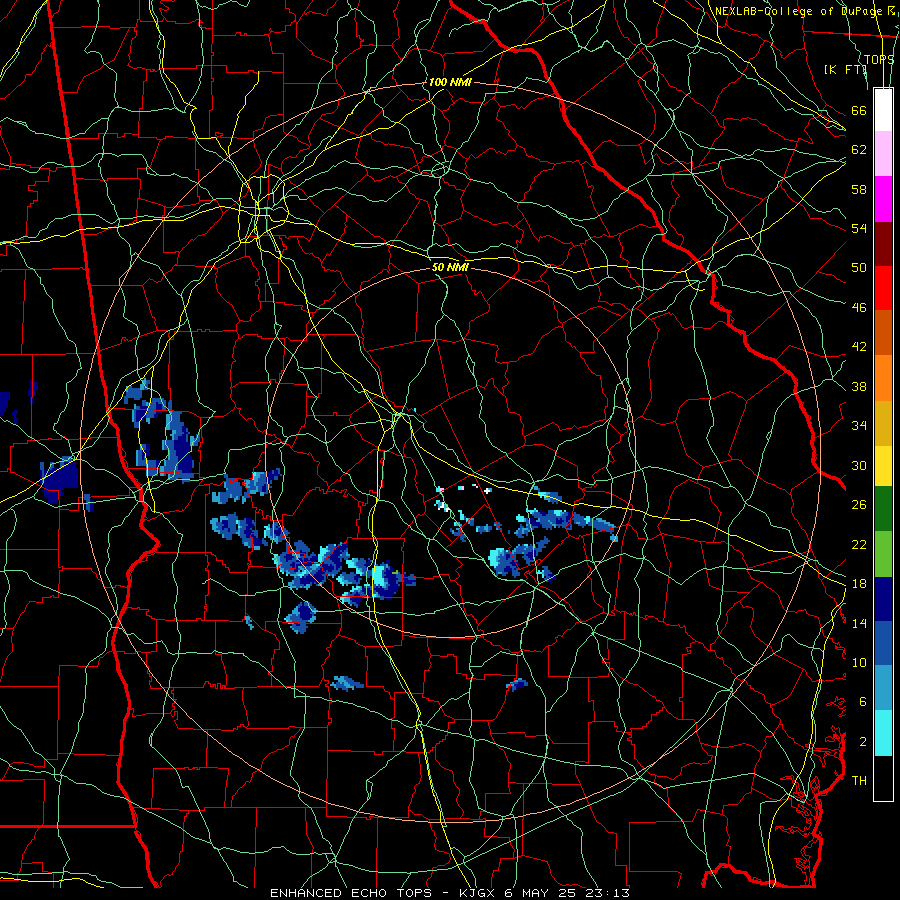Click the "62" legend value

coord(859,150)
